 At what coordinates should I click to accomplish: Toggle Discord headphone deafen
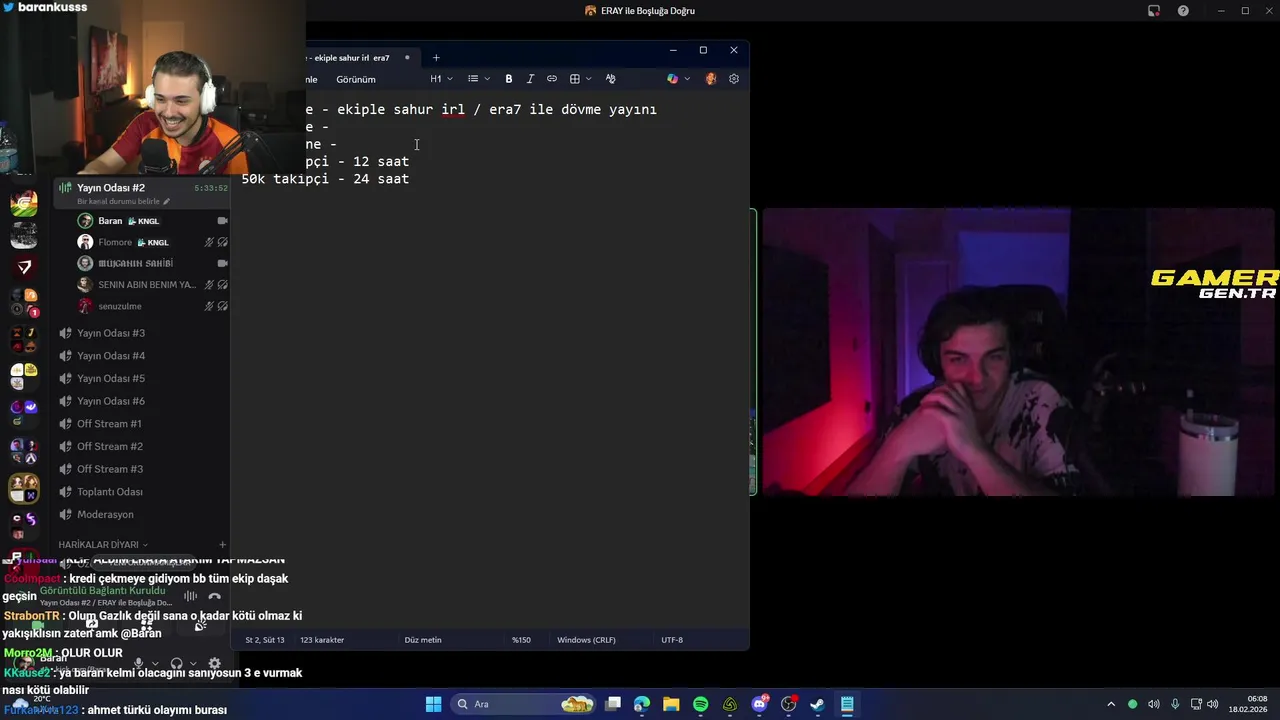tap(177, 663)
